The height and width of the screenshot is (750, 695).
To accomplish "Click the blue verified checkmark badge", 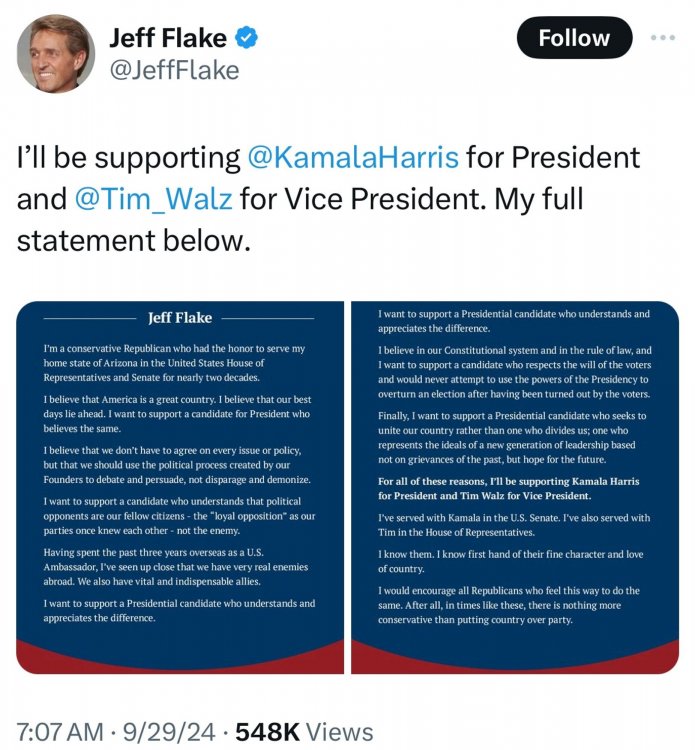I will (x=247, y=39).
